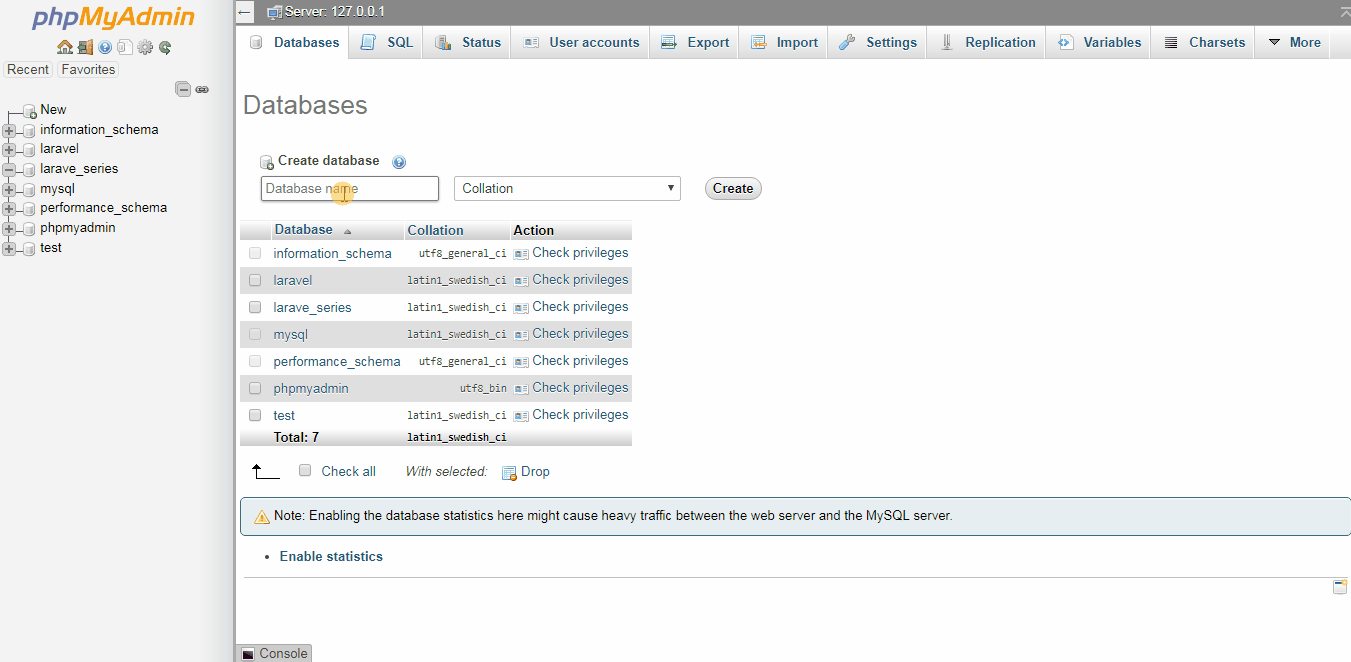Open the User accounts tab

tap(581, 42)
